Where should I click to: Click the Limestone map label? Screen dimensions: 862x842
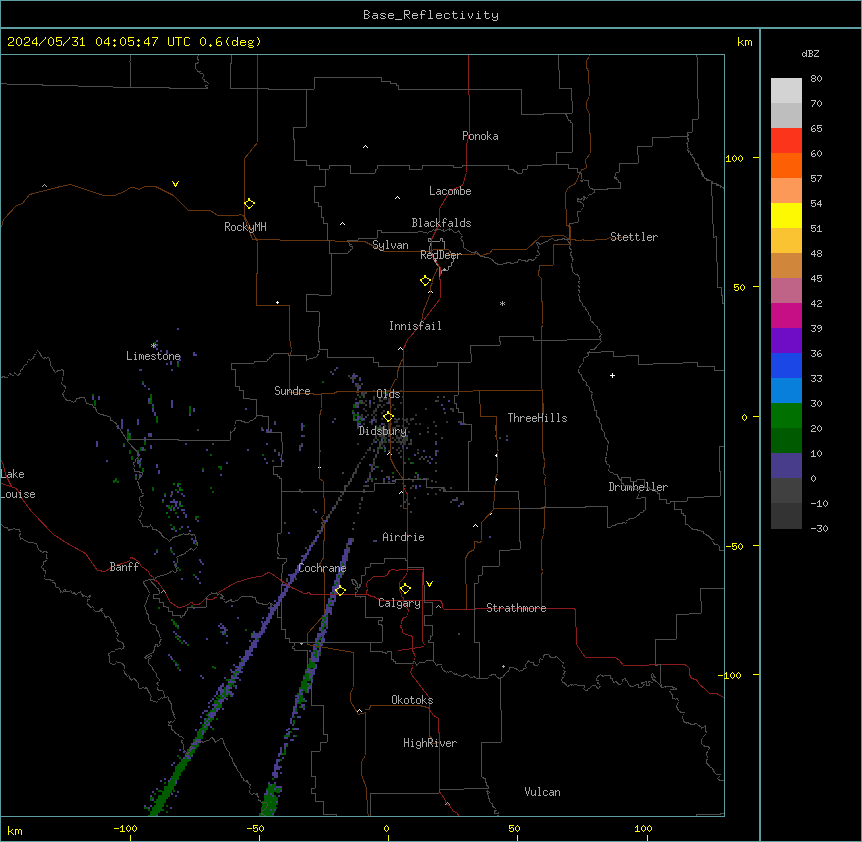[x=153, y=356]
